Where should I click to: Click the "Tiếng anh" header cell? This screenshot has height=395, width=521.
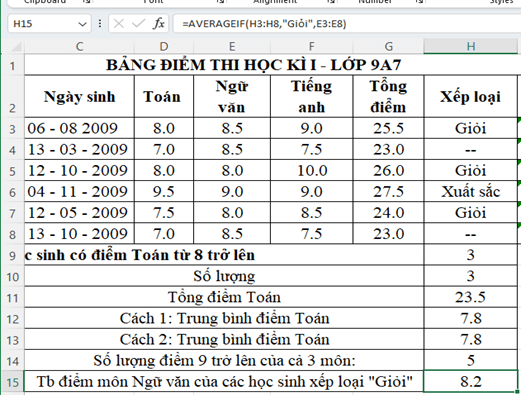(311, 96)
